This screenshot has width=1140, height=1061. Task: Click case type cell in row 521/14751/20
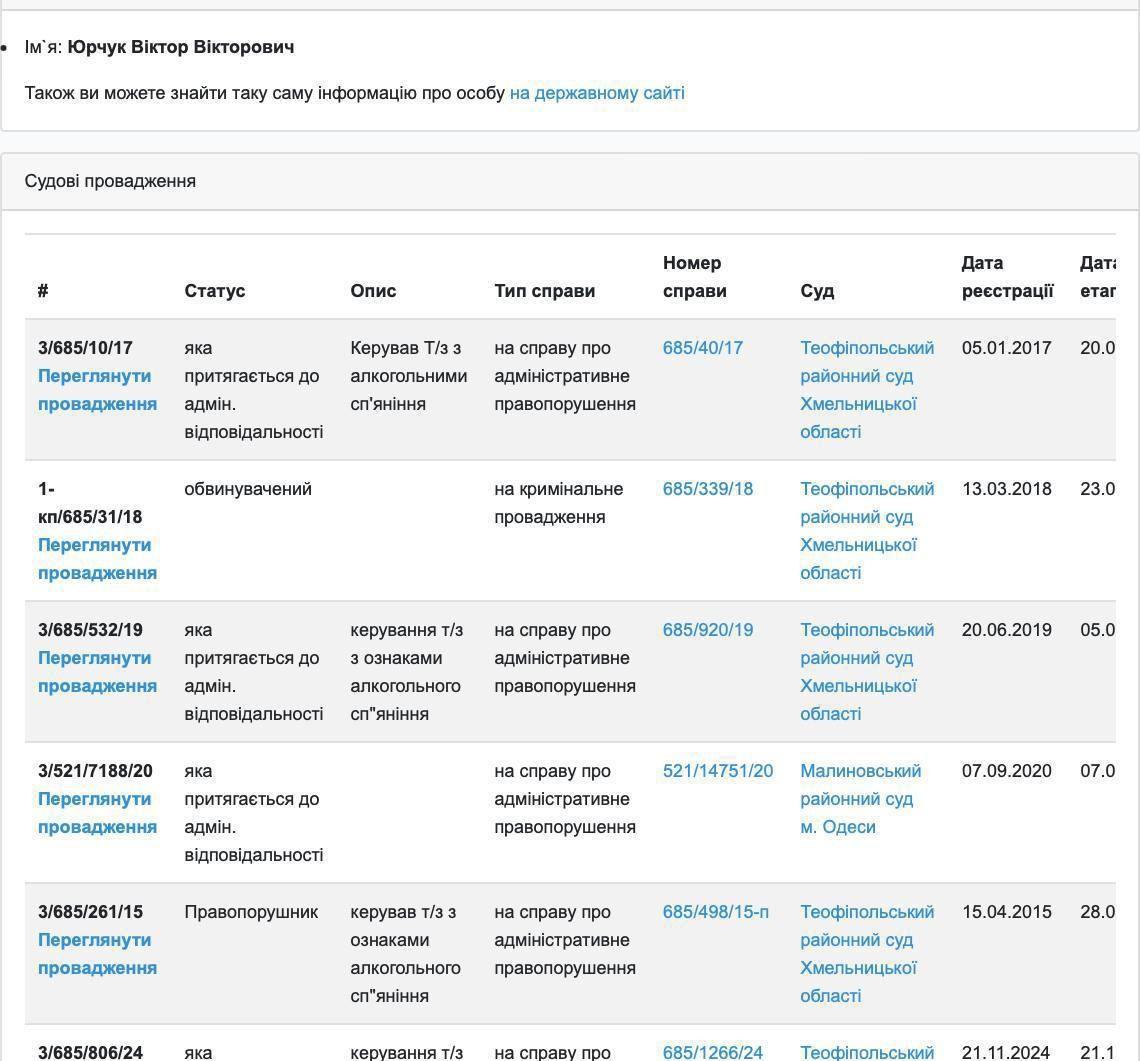[565, 798]
